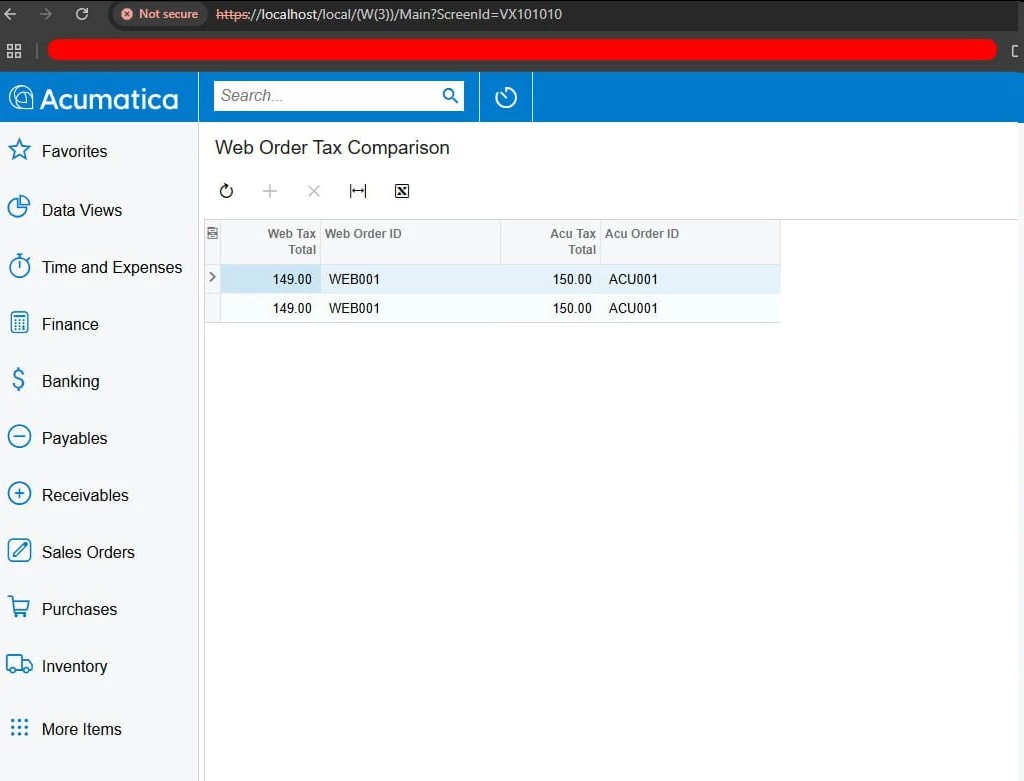Click the browser reload button

click(x=82, y=14)
